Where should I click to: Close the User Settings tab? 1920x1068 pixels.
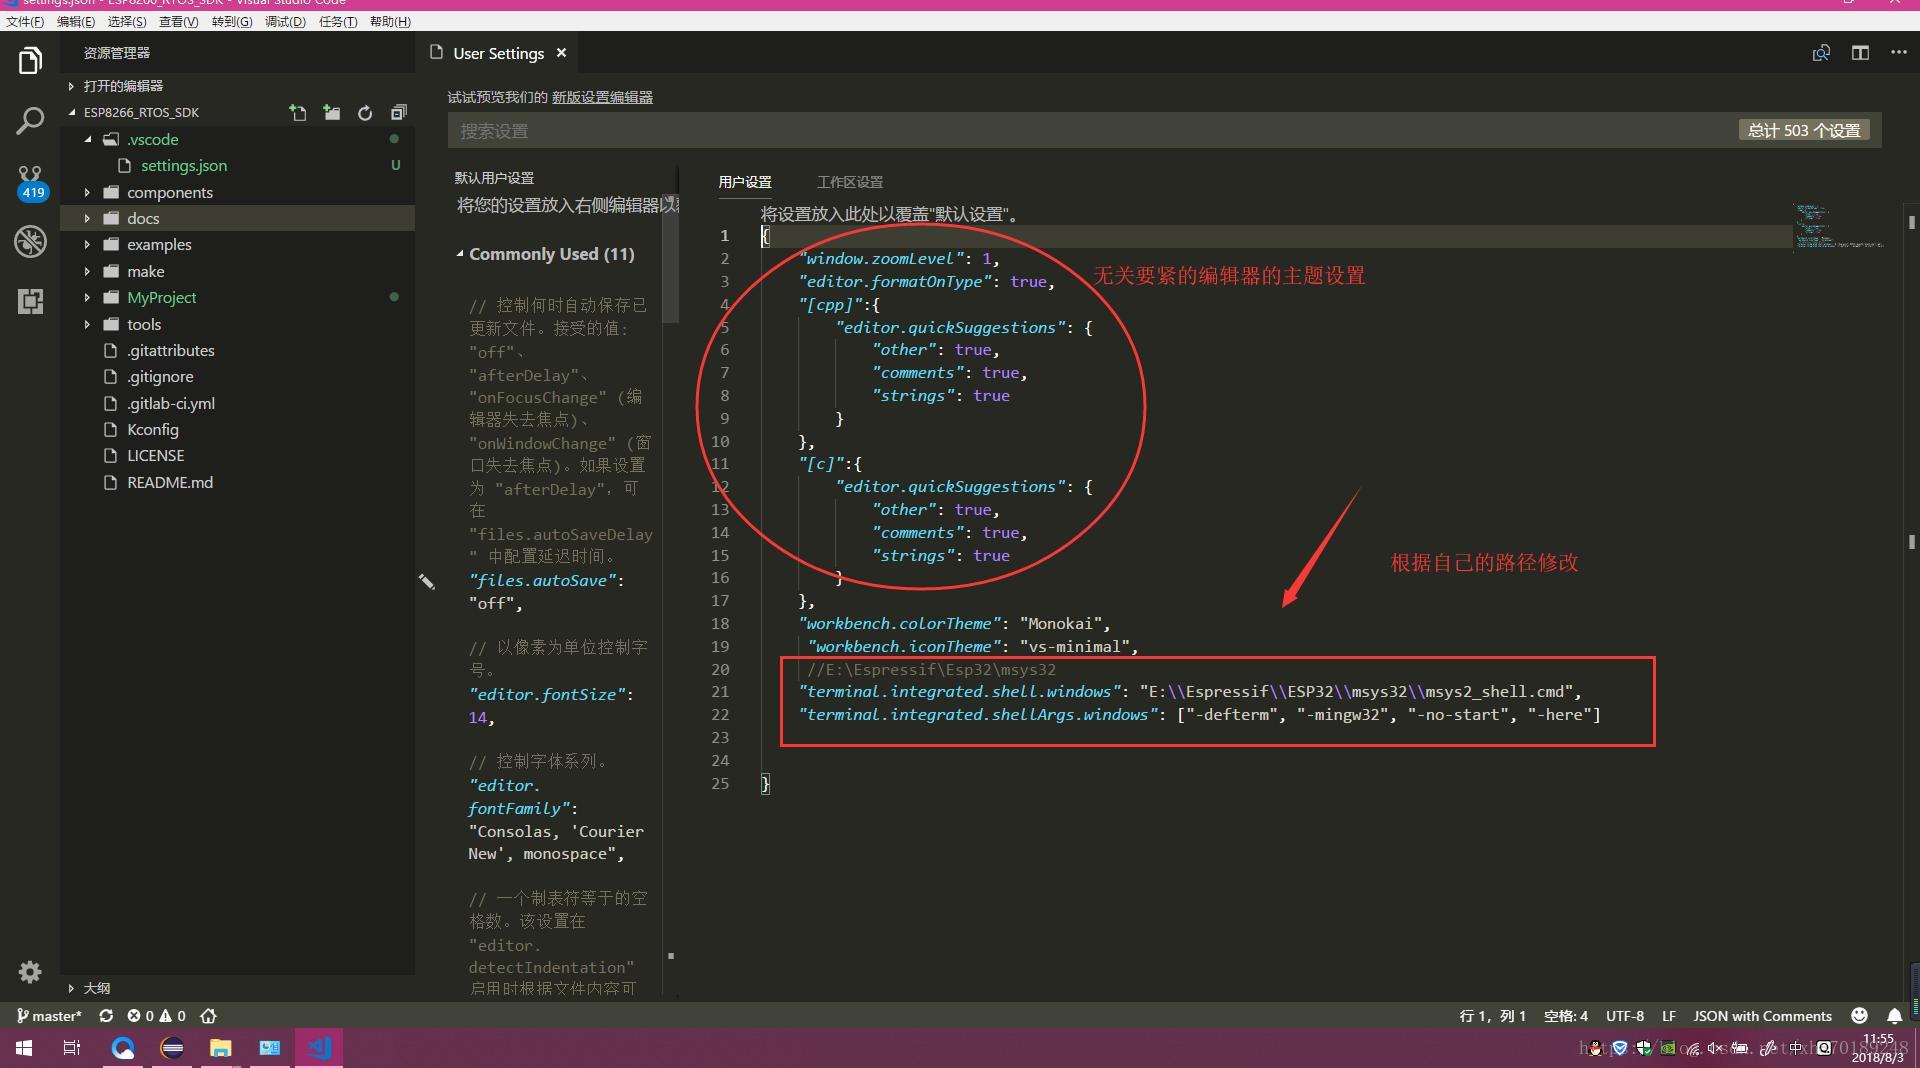[x=561, y=53]
